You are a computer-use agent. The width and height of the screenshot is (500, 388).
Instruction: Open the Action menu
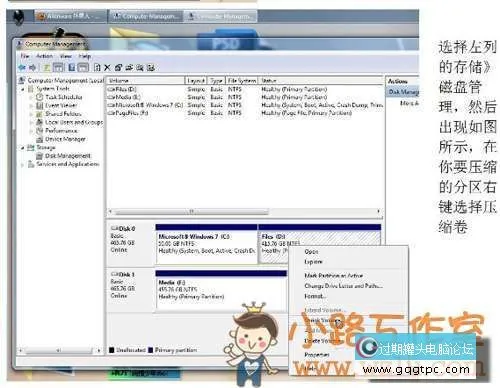[44, 56]
